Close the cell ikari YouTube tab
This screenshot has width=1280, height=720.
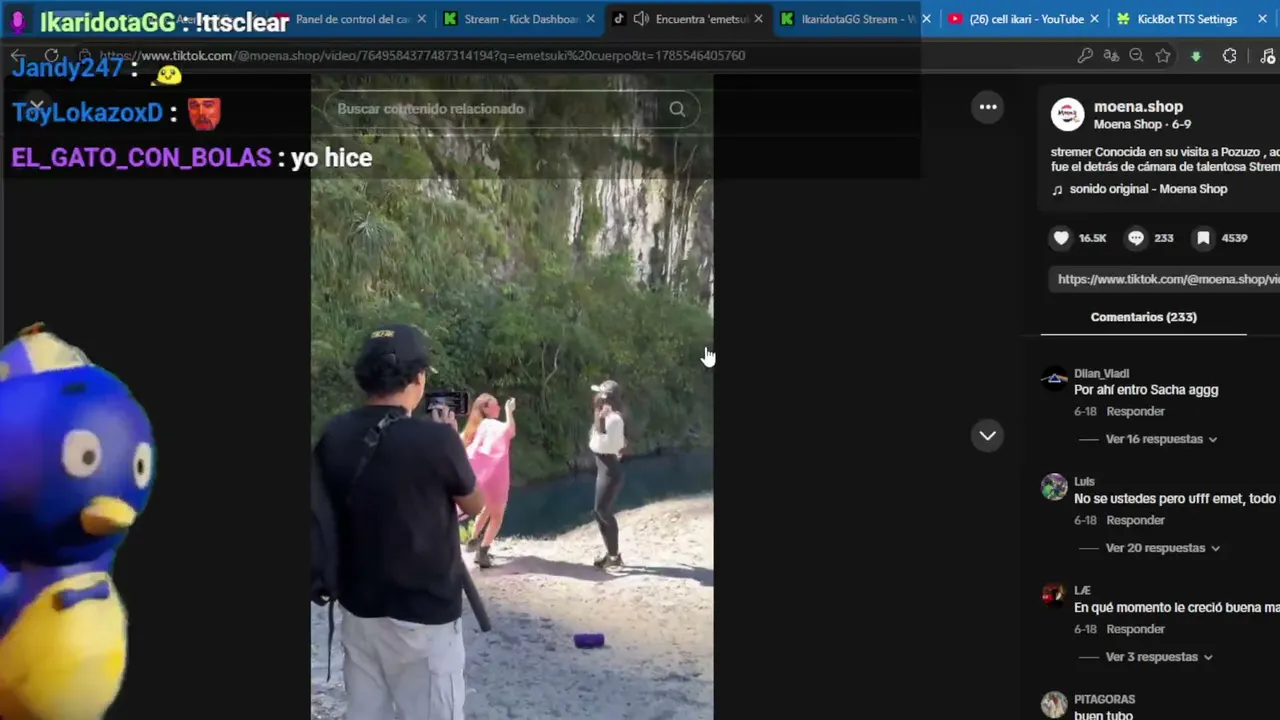1094,19
